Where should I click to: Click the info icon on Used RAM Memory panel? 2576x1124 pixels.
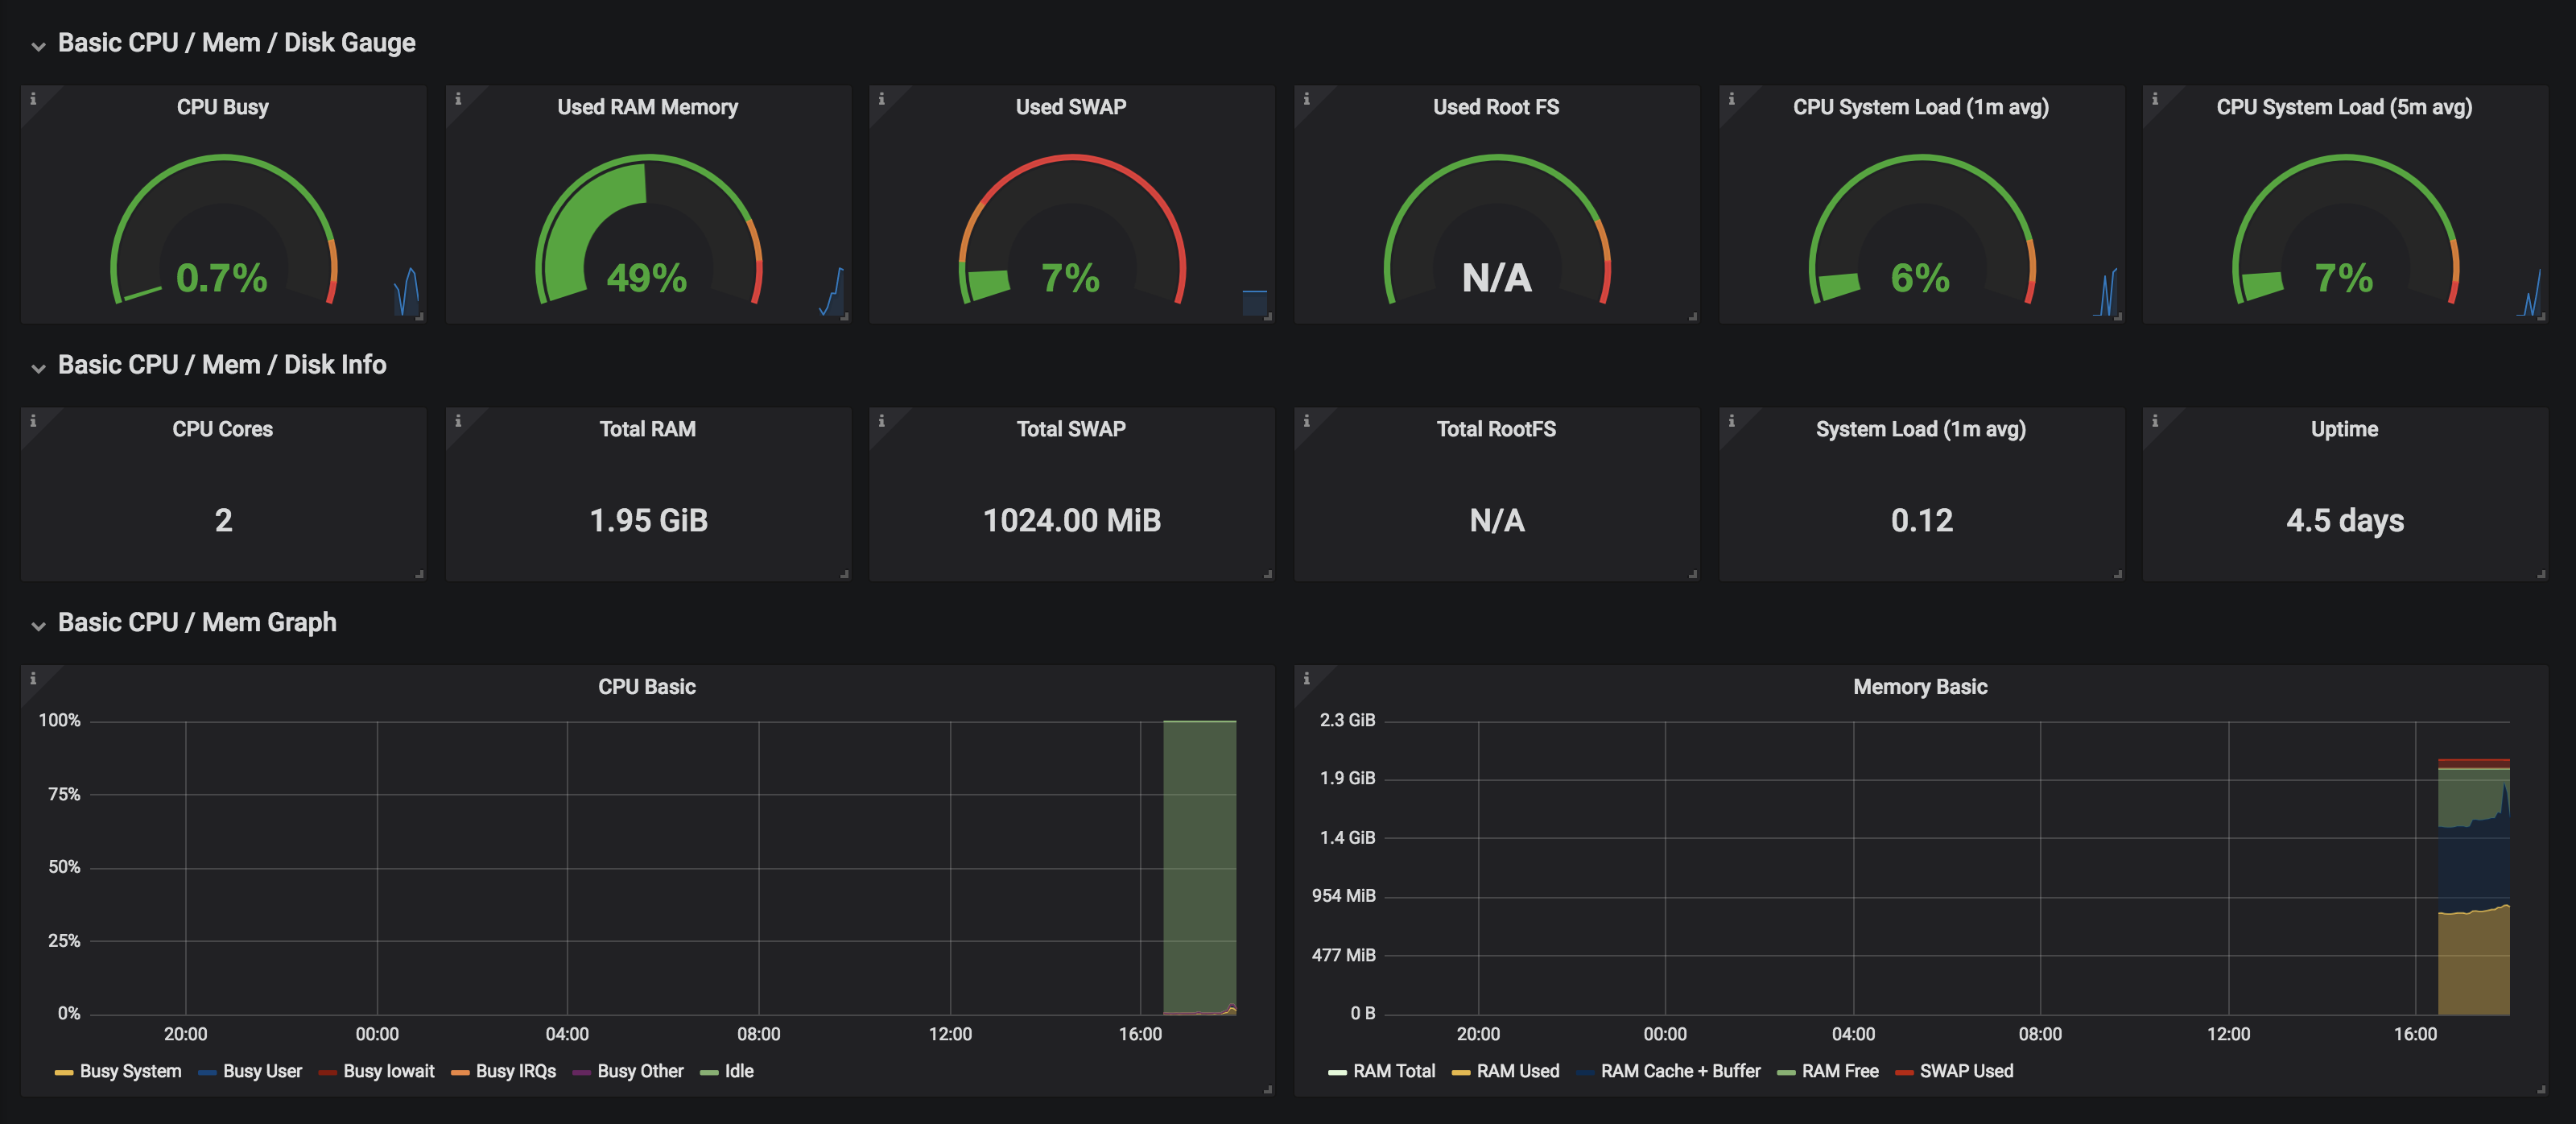458,99
